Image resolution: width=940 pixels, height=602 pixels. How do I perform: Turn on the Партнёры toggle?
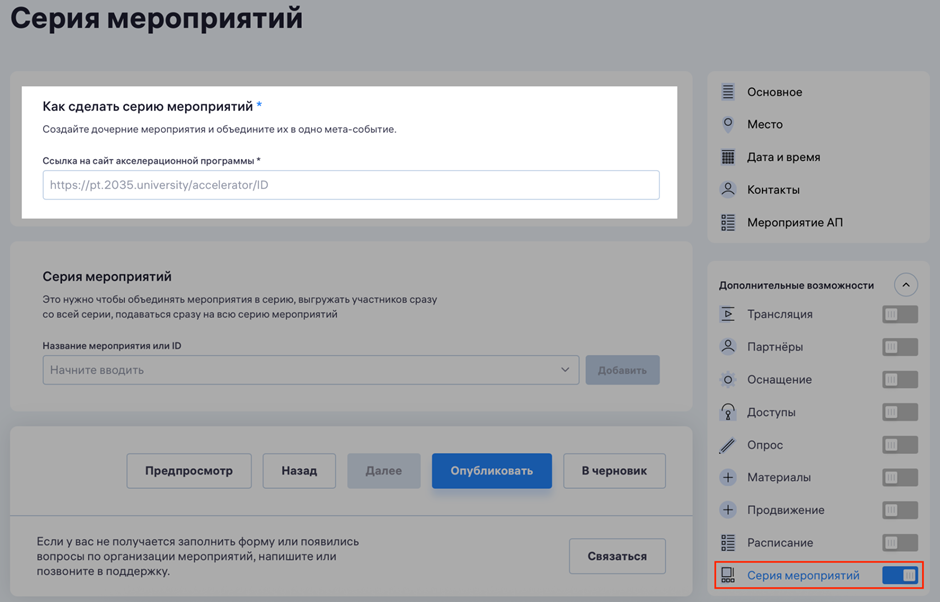[x=900, y=347]
